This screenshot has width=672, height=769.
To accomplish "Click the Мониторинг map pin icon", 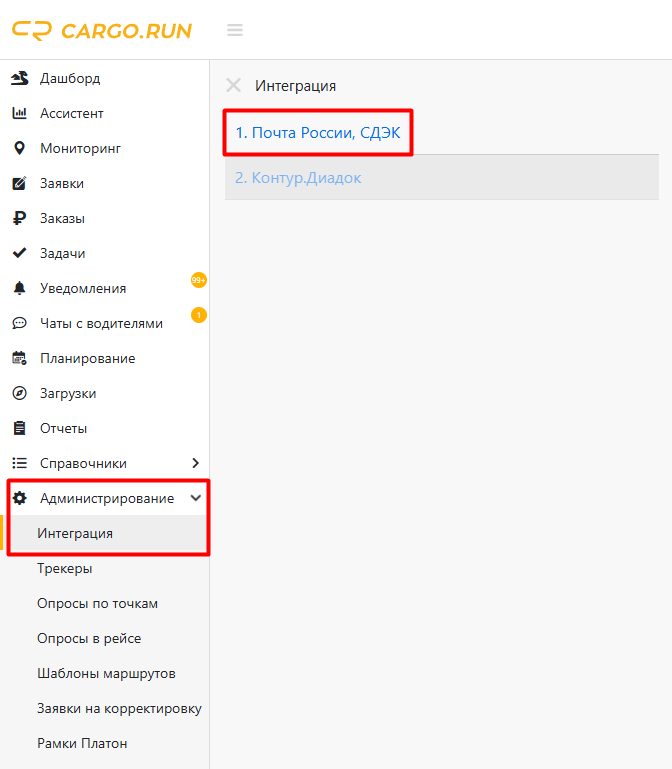I will (19, 148).
